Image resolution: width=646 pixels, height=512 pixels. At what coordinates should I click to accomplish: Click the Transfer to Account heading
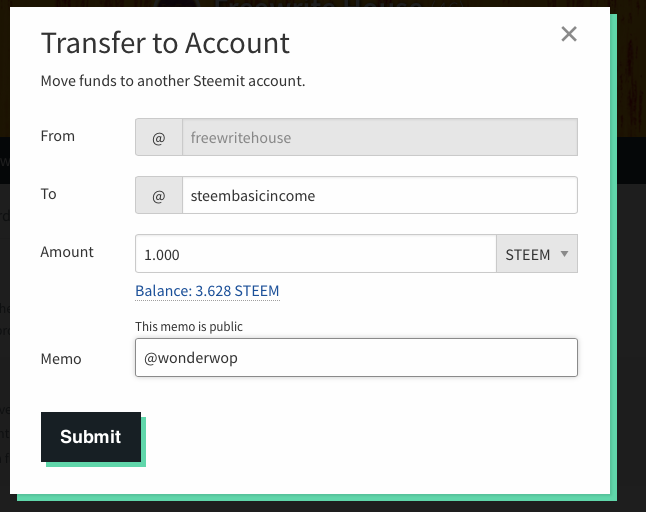tap(165, 43)
